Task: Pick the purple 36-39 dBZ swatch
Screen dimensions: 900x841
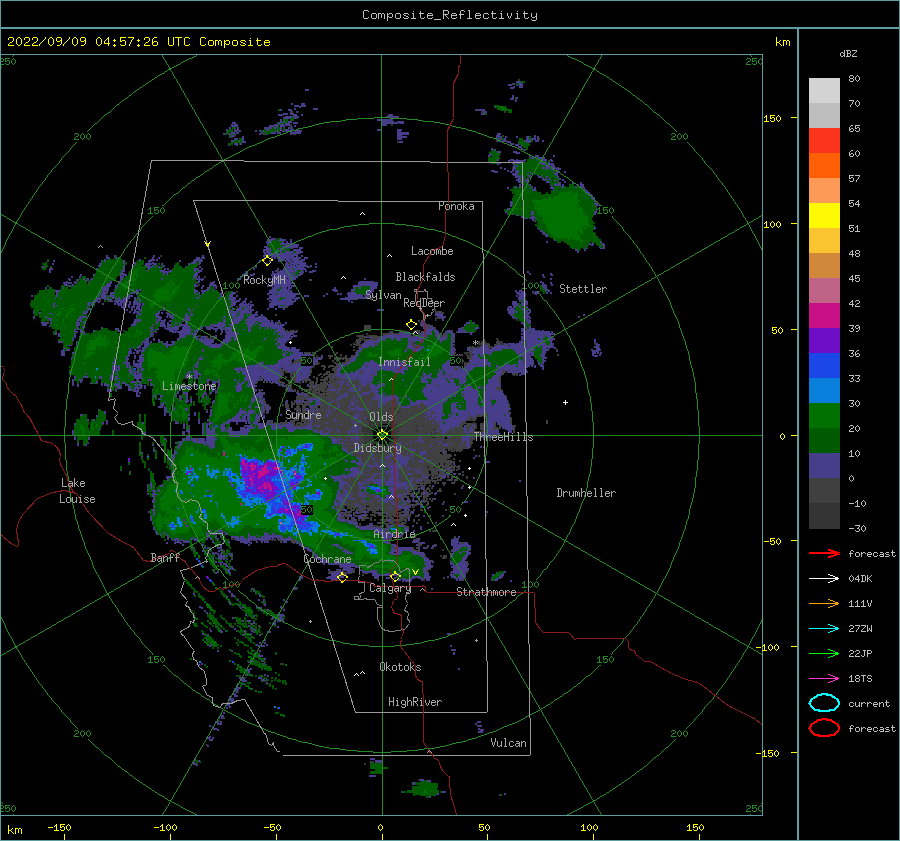Action: pyautogui.click(x=824, y=341)
